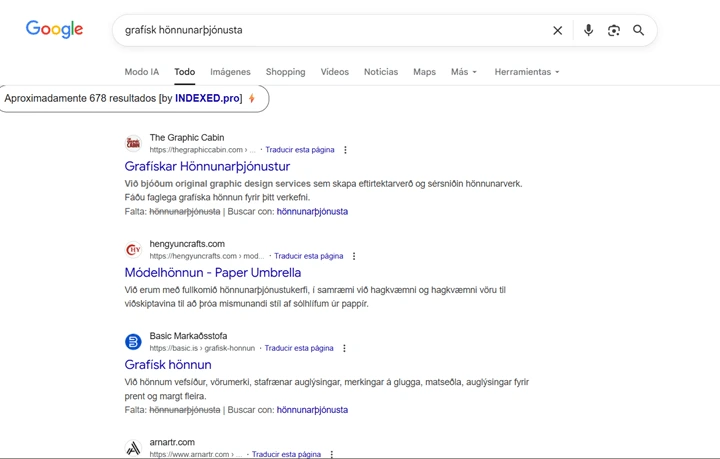720x459 pixels.
Task: Click The Graphic Cabin favicon
Action: pyautogui.click(x=133, y=143)
